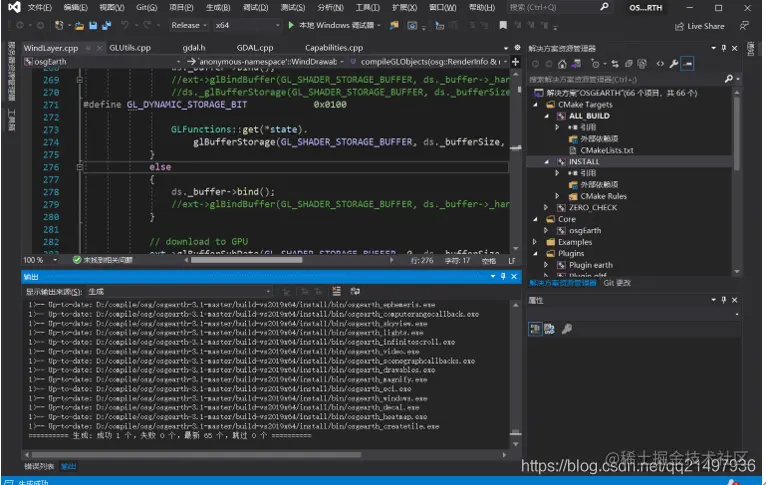Click Pending Changes Filter clock icon
Screen dimensions: 766x485
pyautogui.click(x=596, y=64)
